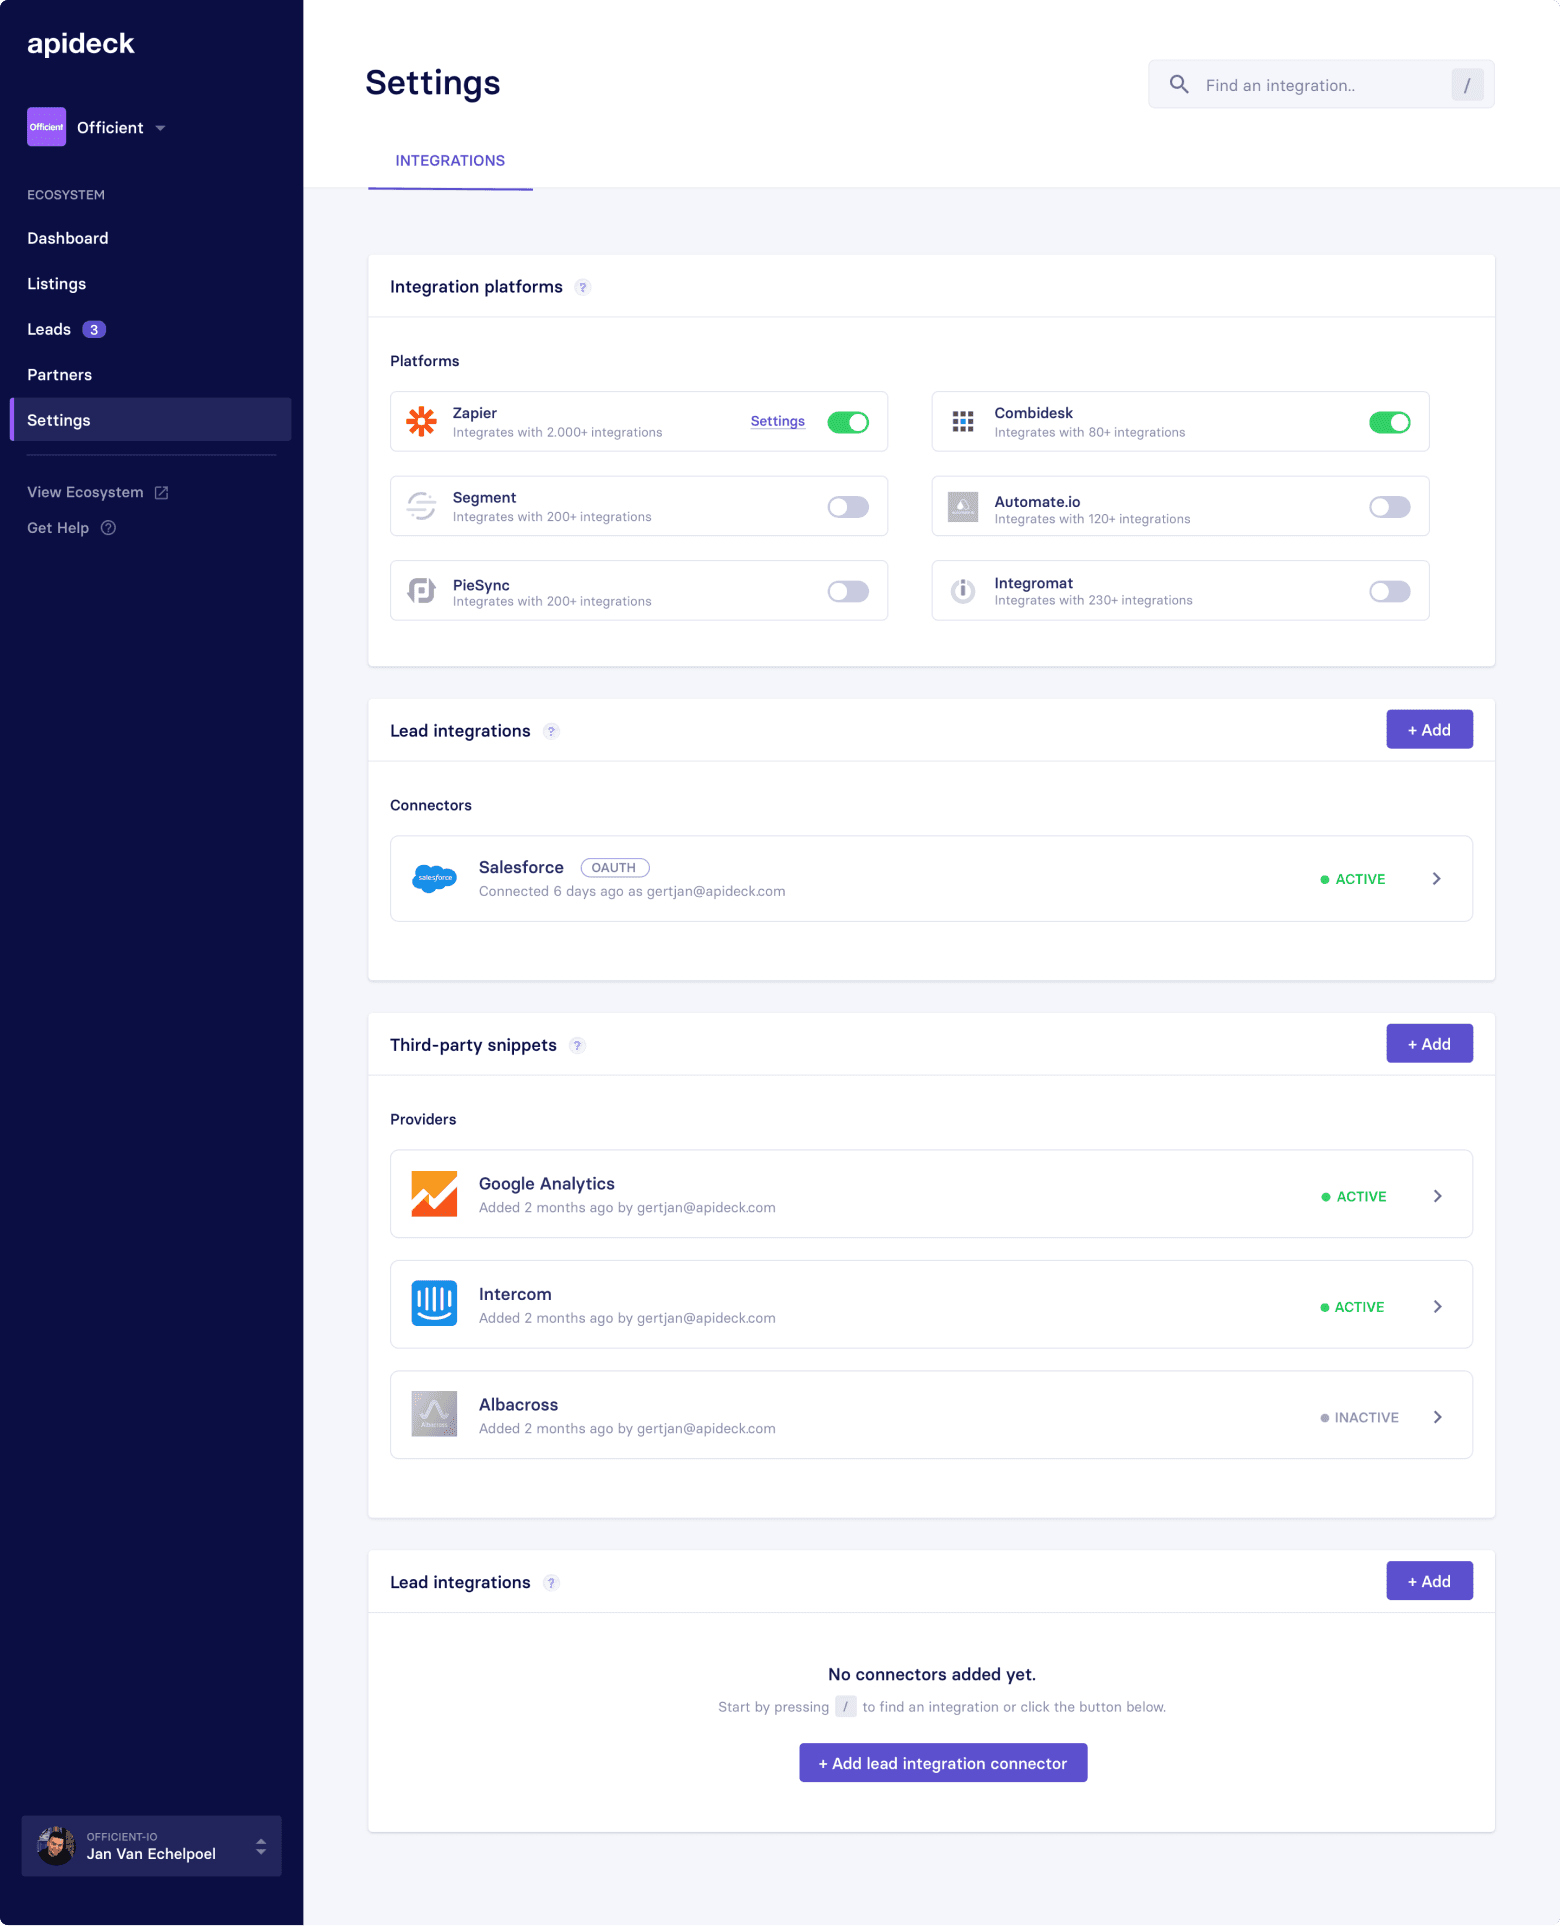Click the Leads count badge
Image resolution: width=1560 pixels, height=1926 pixels.
(94, 329)
